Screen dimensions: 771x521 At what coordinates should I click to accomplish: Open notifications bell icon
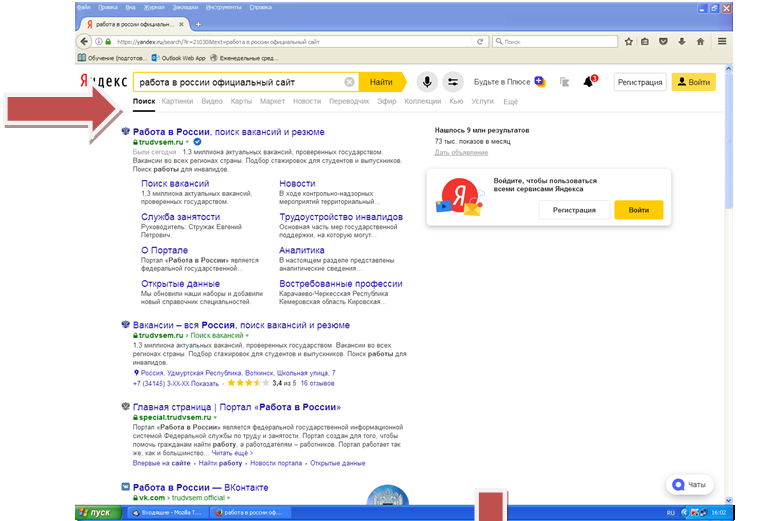coord(589,82)
